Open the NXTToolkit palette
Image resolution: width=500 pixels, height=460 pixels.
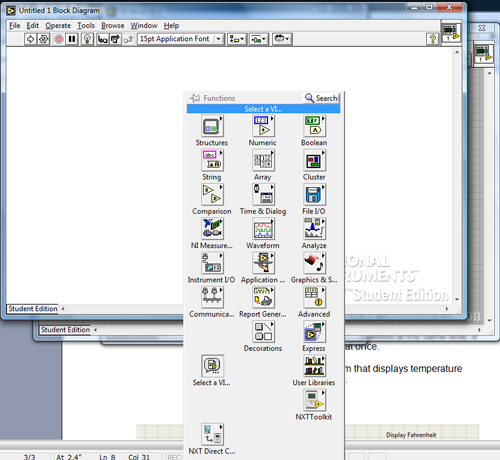314,400
